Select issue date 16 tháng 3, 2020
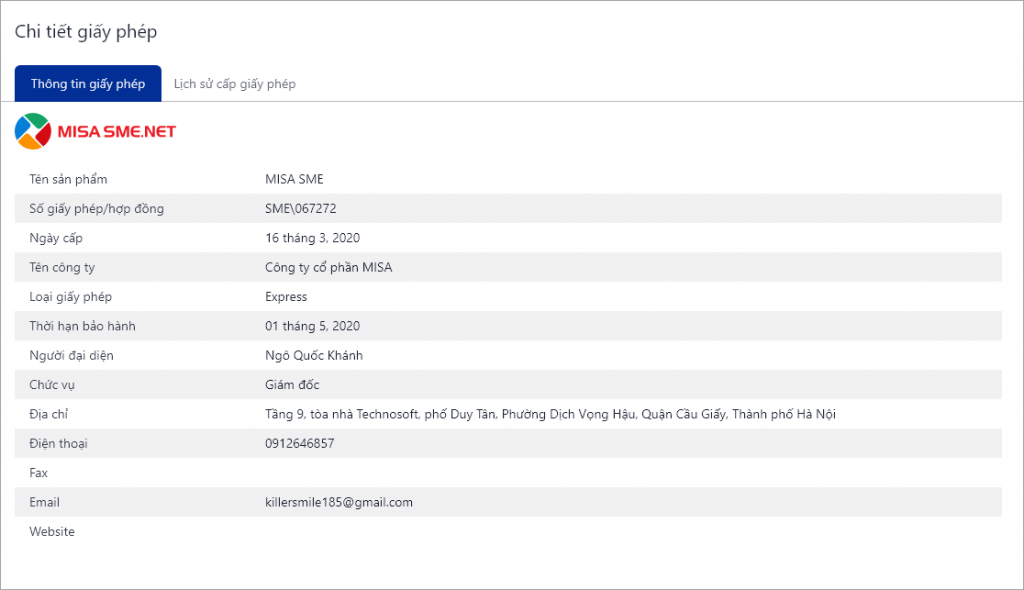Screen dimensions: 1024x590 tap(312, 238)
